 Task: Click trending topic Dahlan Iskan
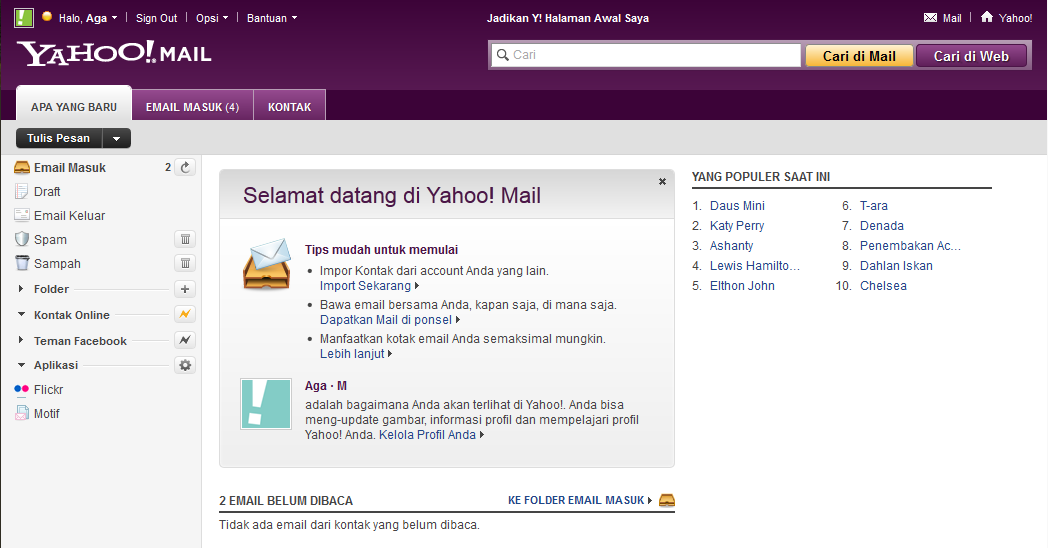(896, 265)
